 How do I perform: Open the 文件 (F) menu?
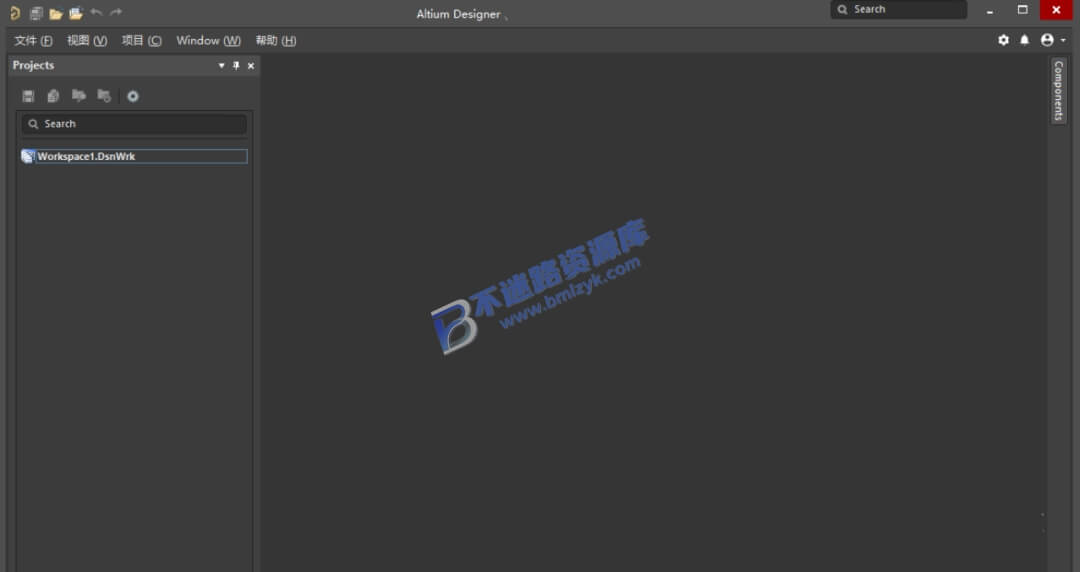point(33,41)
